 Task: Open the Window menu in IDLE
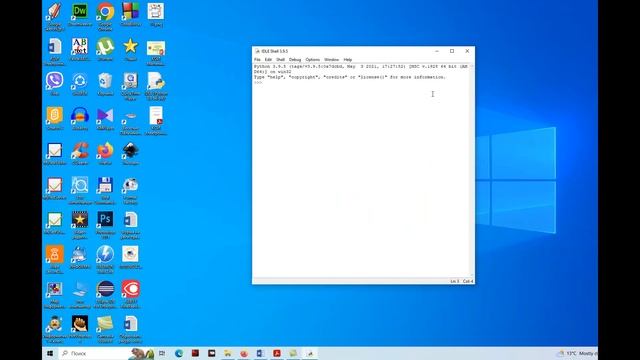pyautogui.click(x=331, y=60)
